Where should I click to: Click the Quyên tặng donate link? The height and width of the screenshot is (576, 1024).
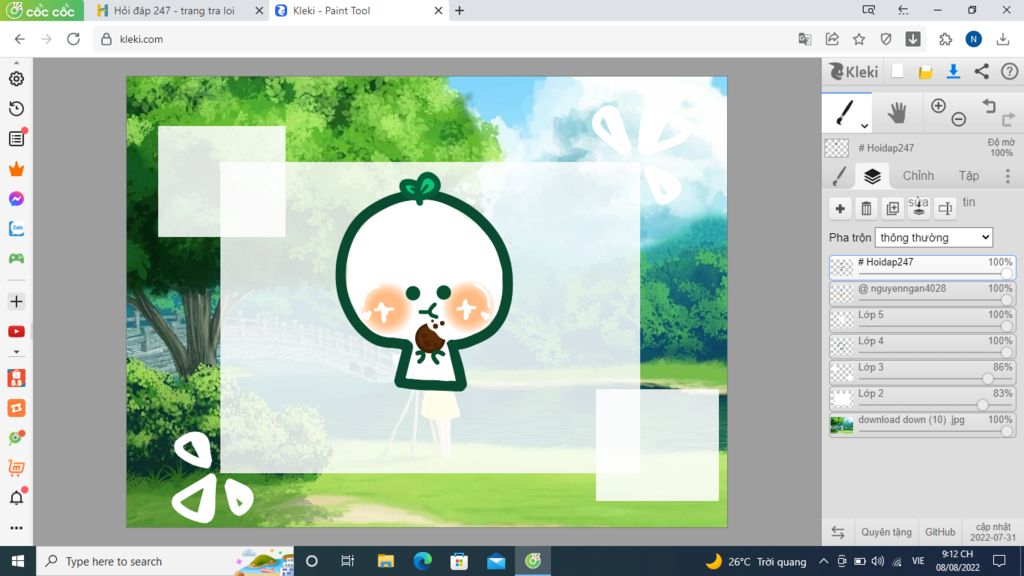tap(886, 532)
